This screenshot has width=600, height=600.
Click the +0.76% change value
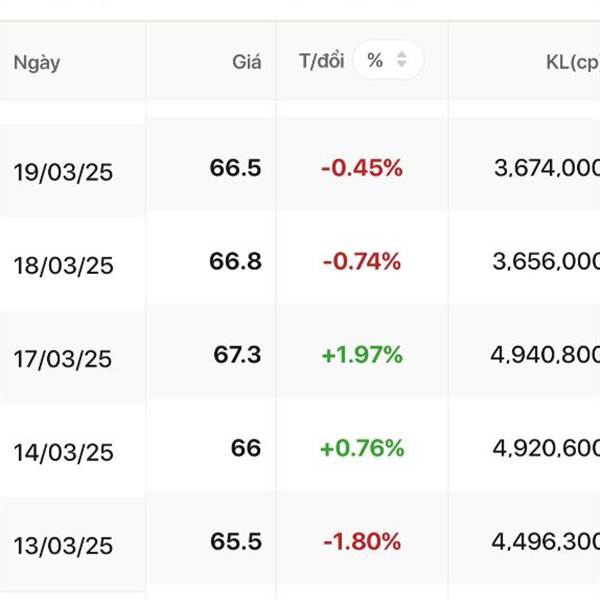click(x=362, y=448)
